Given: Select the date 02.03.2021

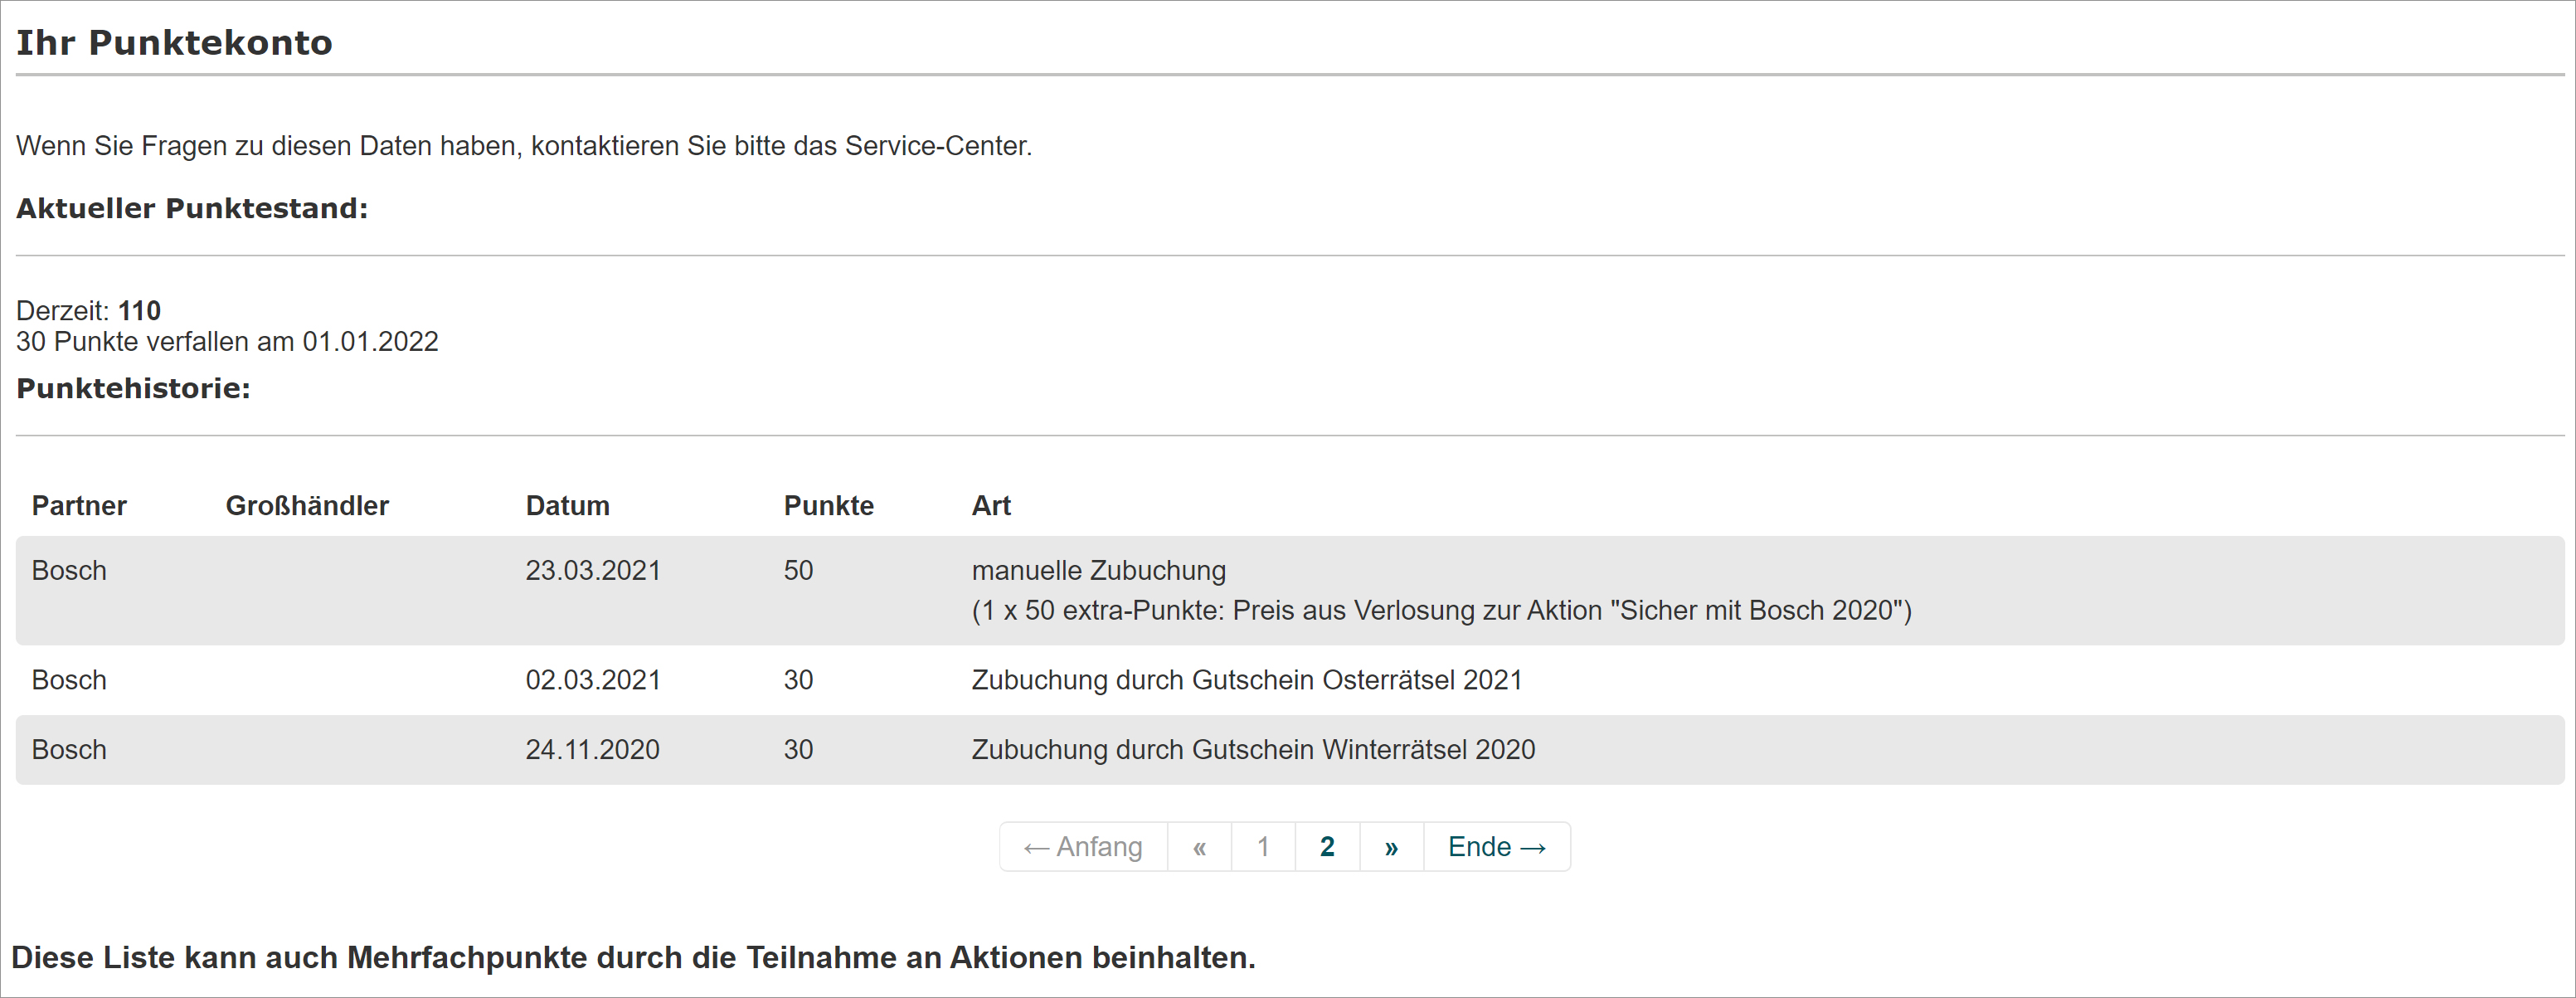Looking at the screenshot, I should [x=593, y=680].
